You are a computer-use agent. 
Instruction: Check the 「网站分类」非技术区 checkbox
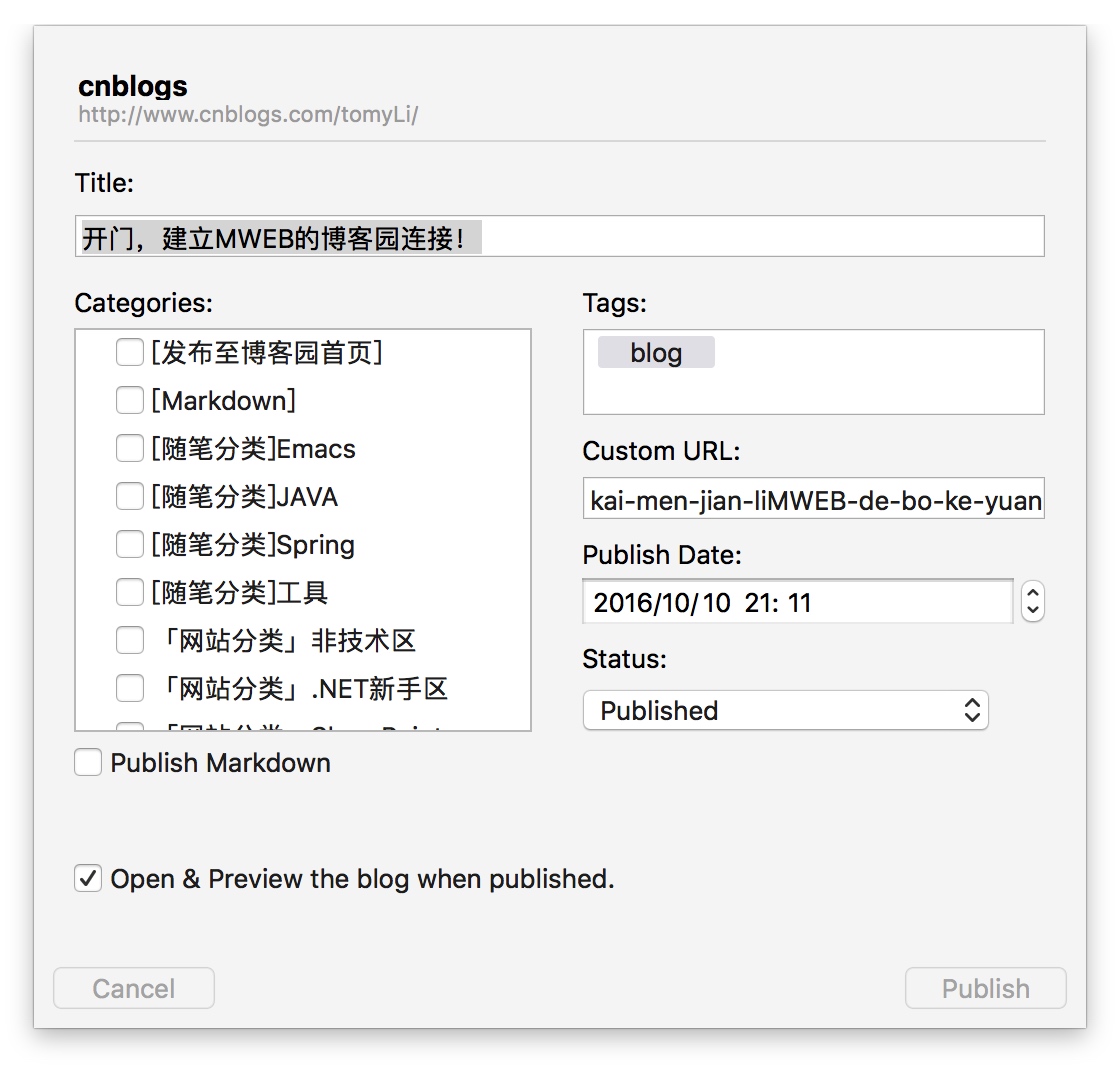129,640
